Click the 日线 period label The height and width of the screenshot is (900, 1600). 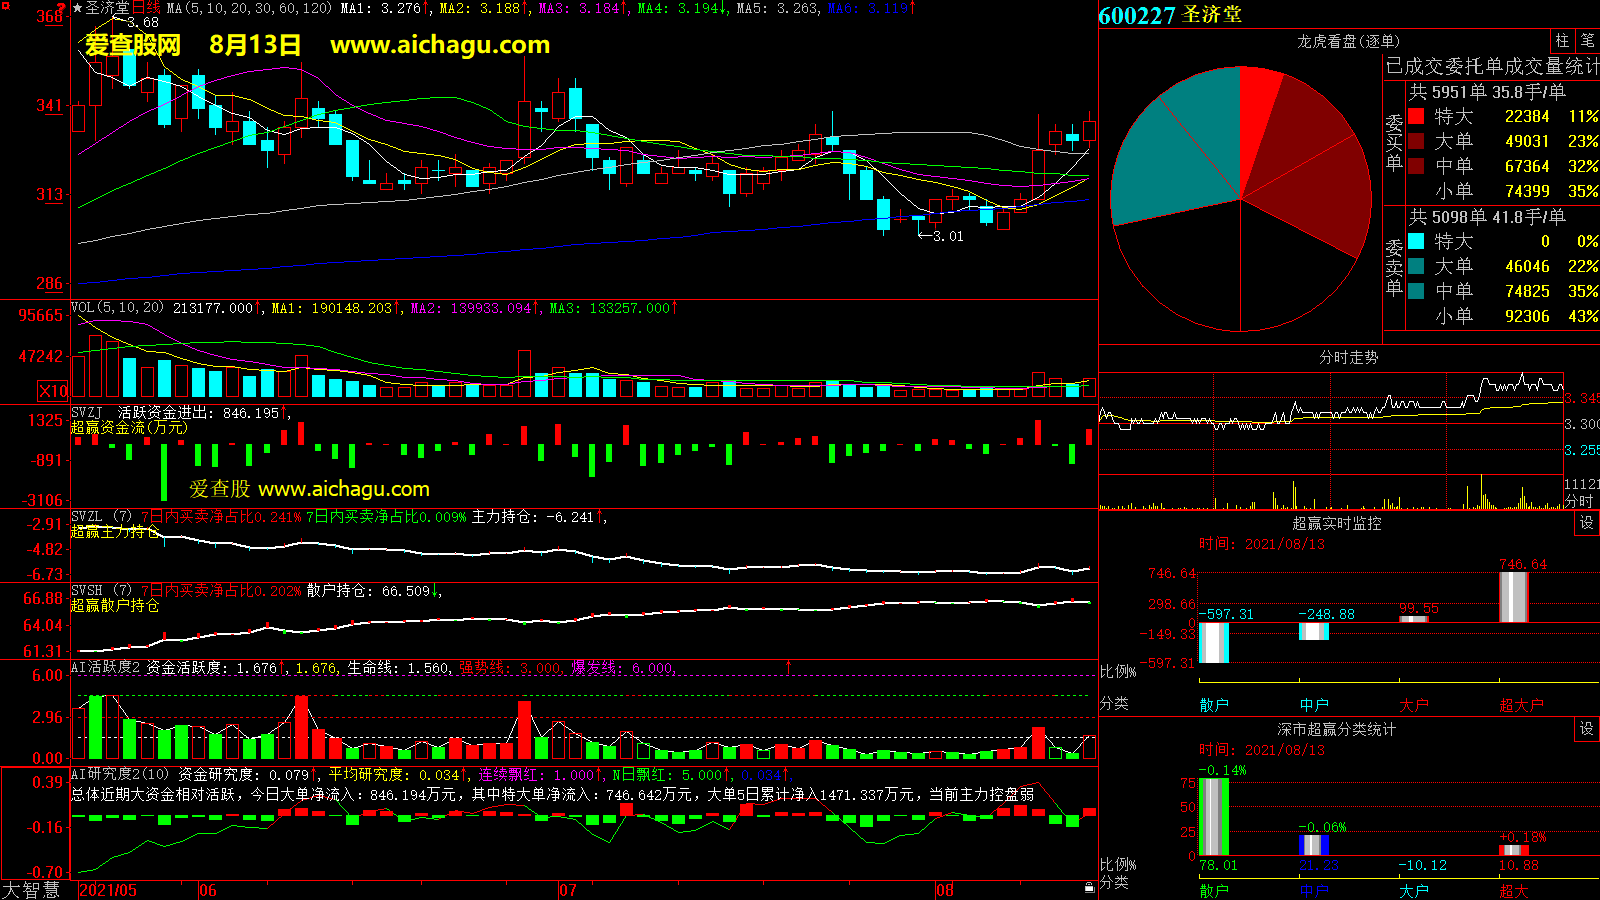point(146,8)
